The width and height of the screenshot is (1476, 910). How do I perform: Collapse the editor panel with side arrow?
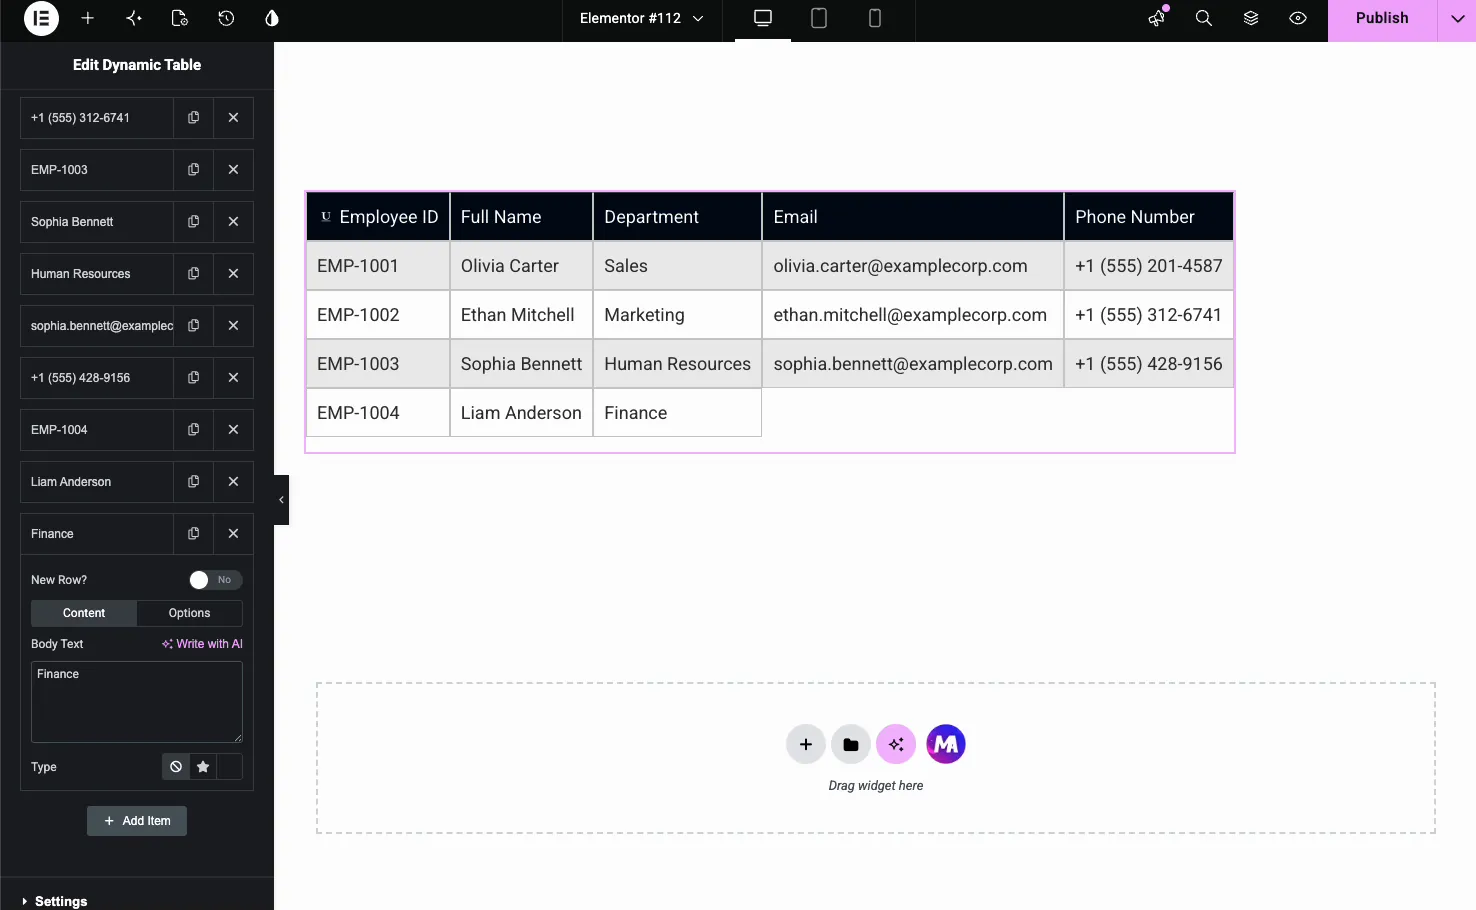(282, 500)
